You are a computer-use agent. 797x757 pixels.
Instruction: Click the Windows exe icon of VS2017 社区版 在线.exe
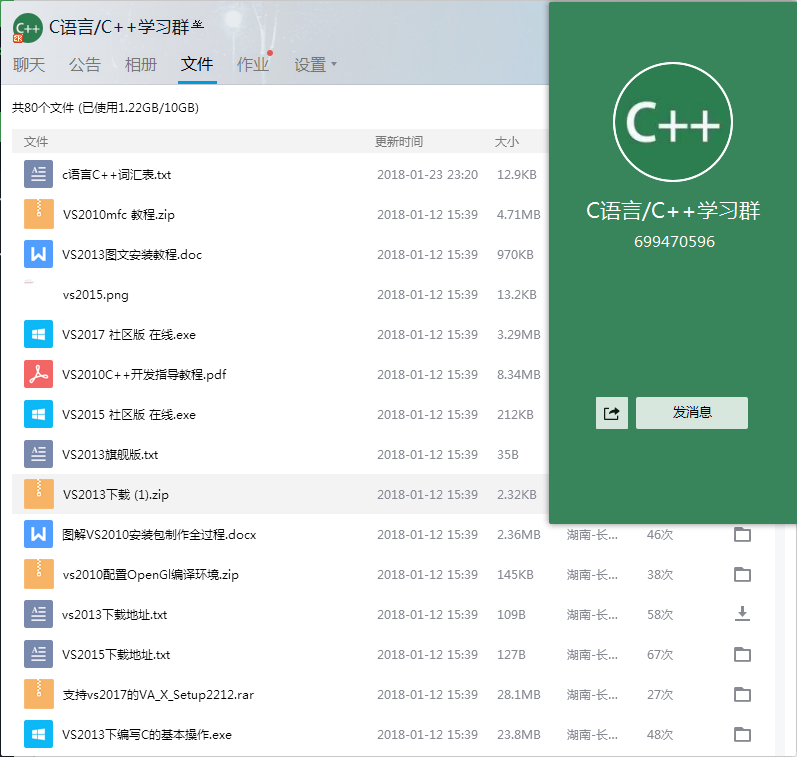[39, 335]
